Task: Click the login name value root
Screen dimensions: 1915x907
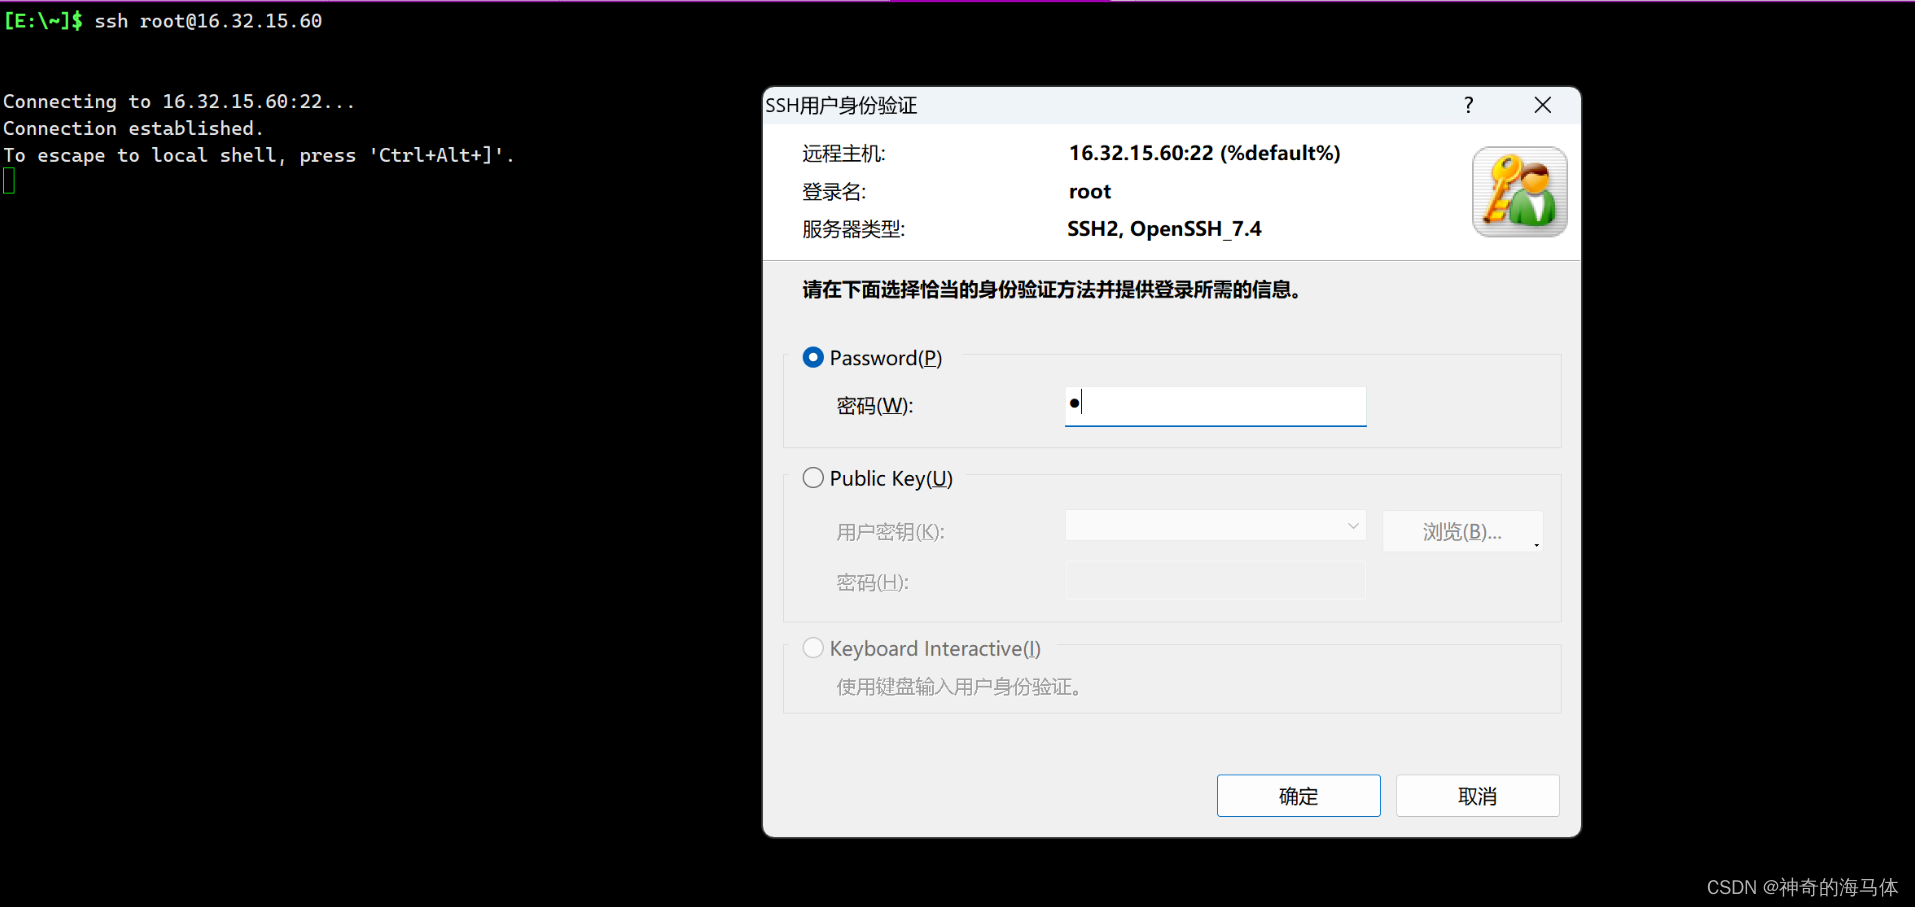Action: tap(1090, 191)
